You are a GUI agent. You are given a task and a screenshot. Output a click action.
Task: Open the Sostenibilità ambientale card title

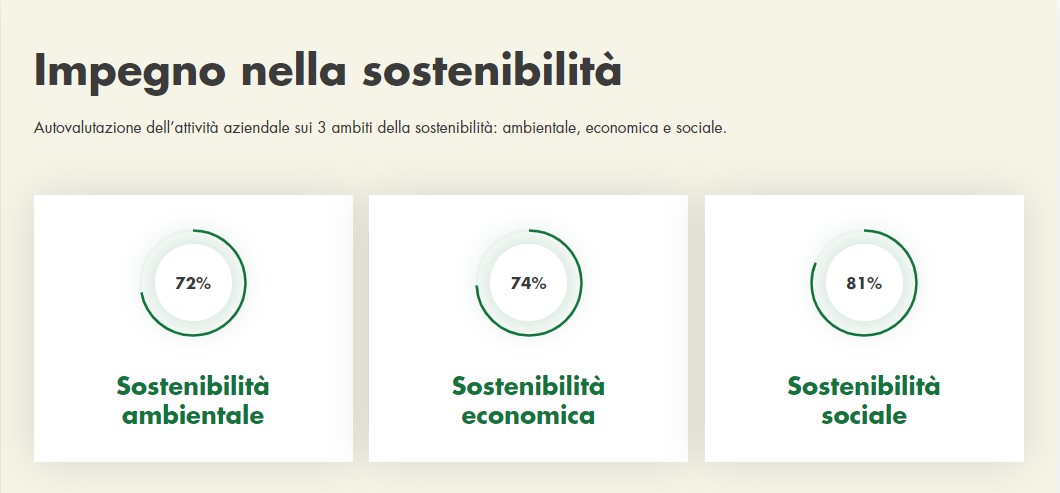click(x=193, y=400)
